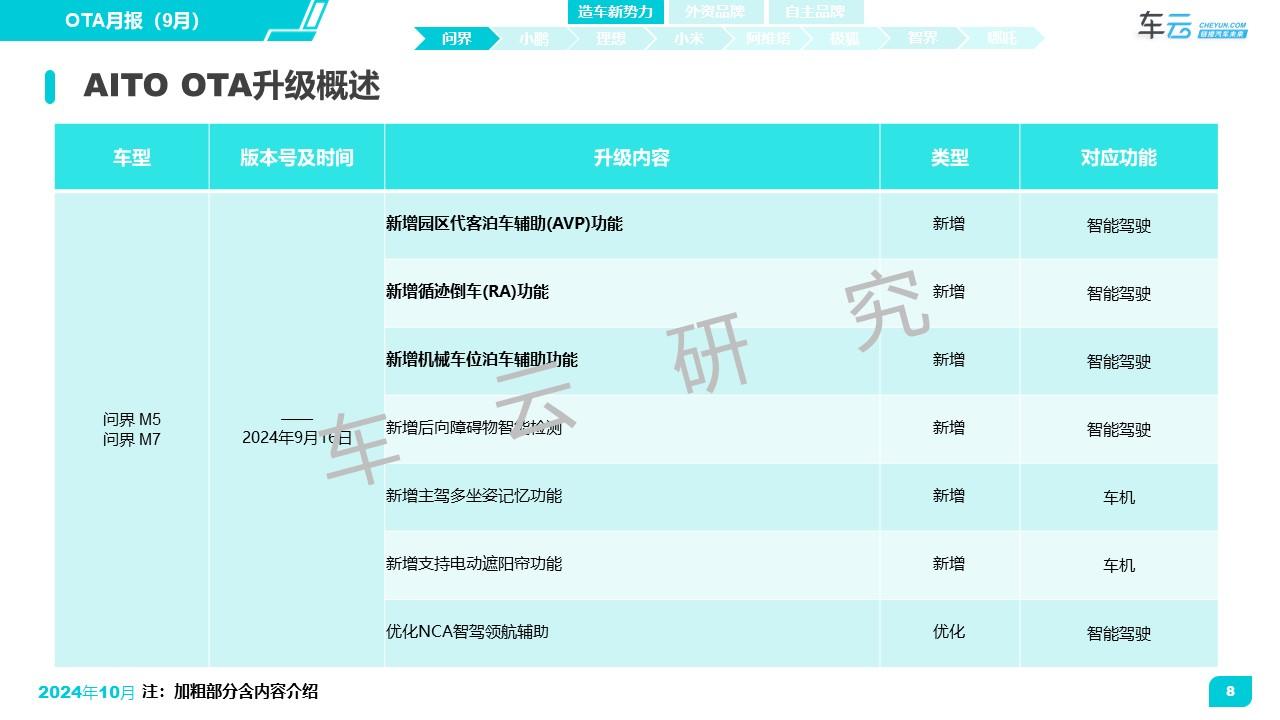This screenshot has height=720, width=1280.
Task: Select the slide title AITO OTA升级概述
Action: coord(232,86)
